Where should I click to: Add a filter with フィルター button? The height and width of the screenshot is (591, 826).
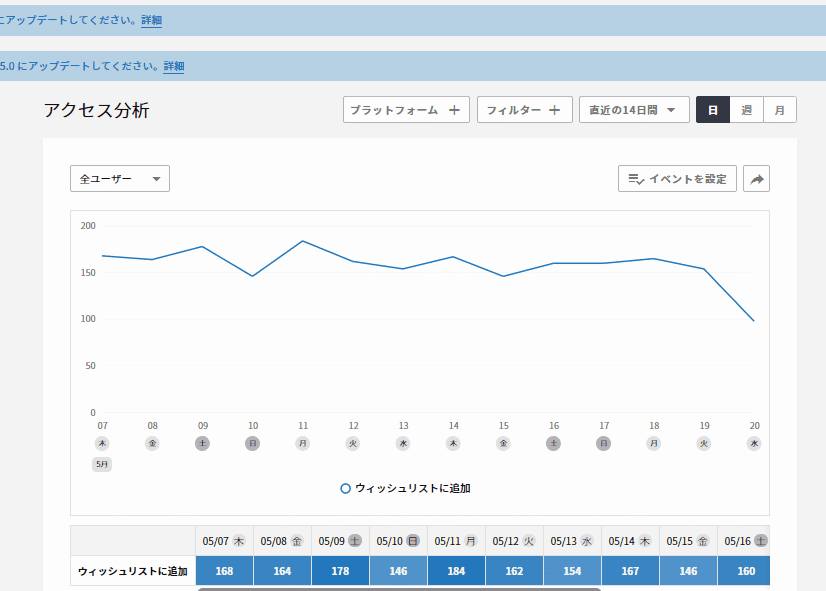[x=525, y=110]
